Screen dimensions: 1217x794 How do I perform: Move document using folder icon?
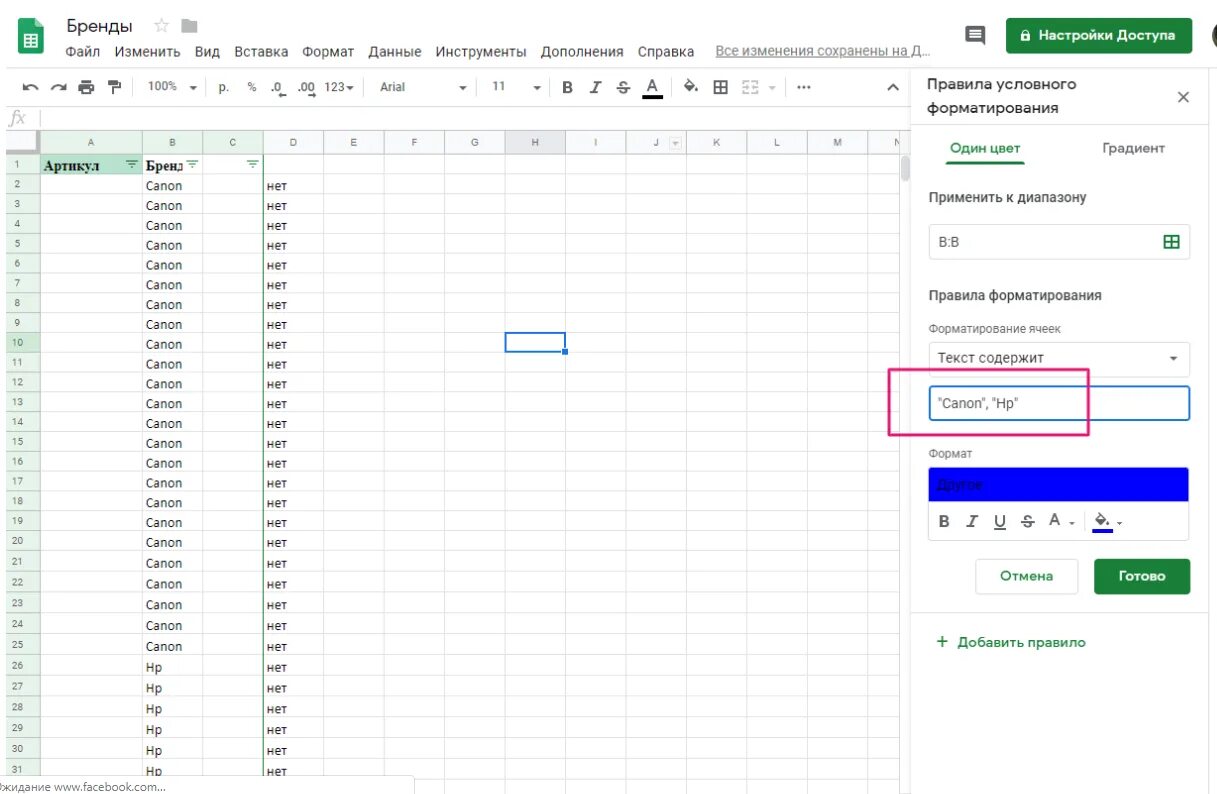click(189, 26)
